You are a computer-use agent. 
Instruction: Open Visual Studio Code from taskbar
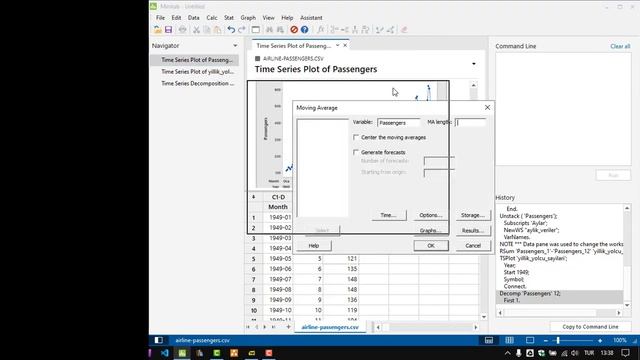164,353
